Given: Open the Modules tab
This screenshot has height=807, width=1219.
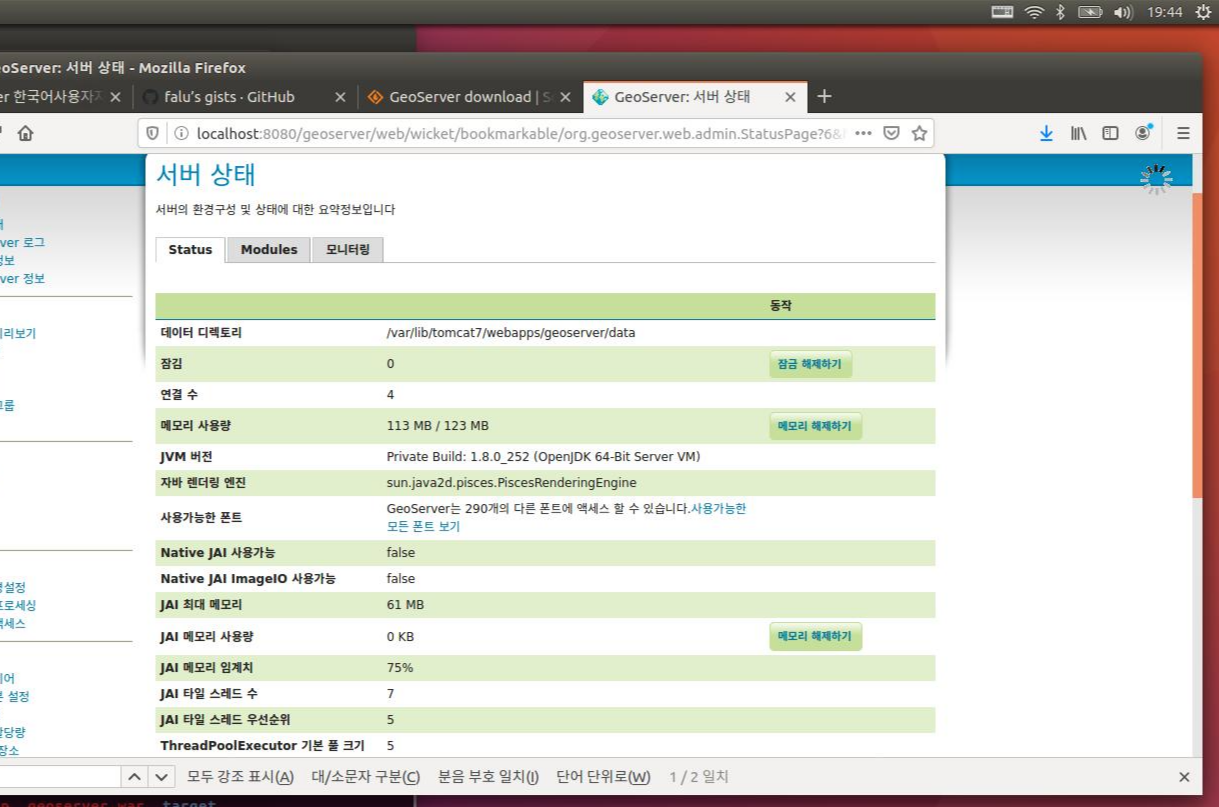Looking at the screenshot, I should pos(269,250).
